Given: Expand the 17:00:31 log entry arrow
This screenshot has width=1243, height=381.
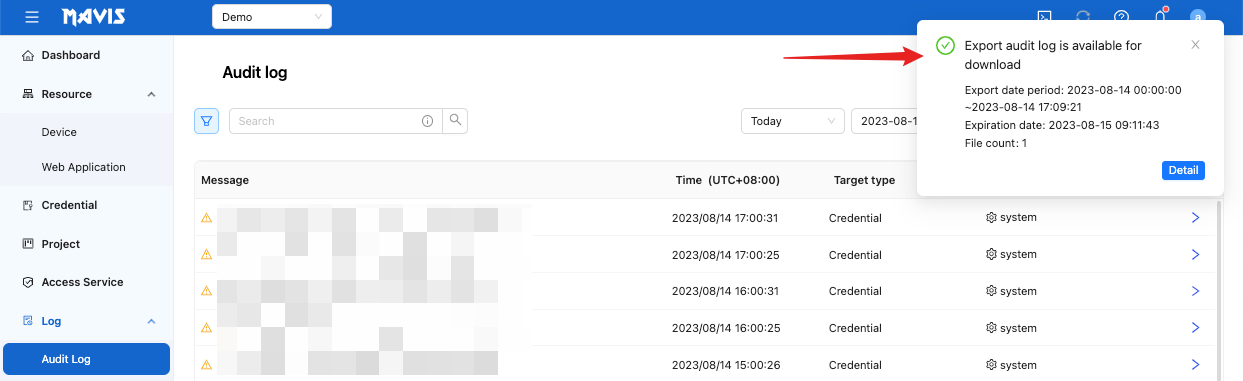Looking at the screenshot, I should 1195,217.
